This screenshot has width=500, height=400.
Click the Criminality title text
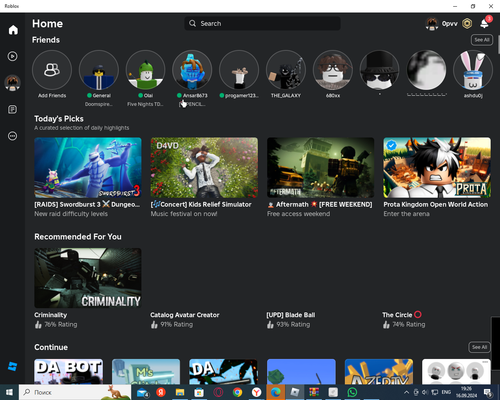(x=51, y=315)
